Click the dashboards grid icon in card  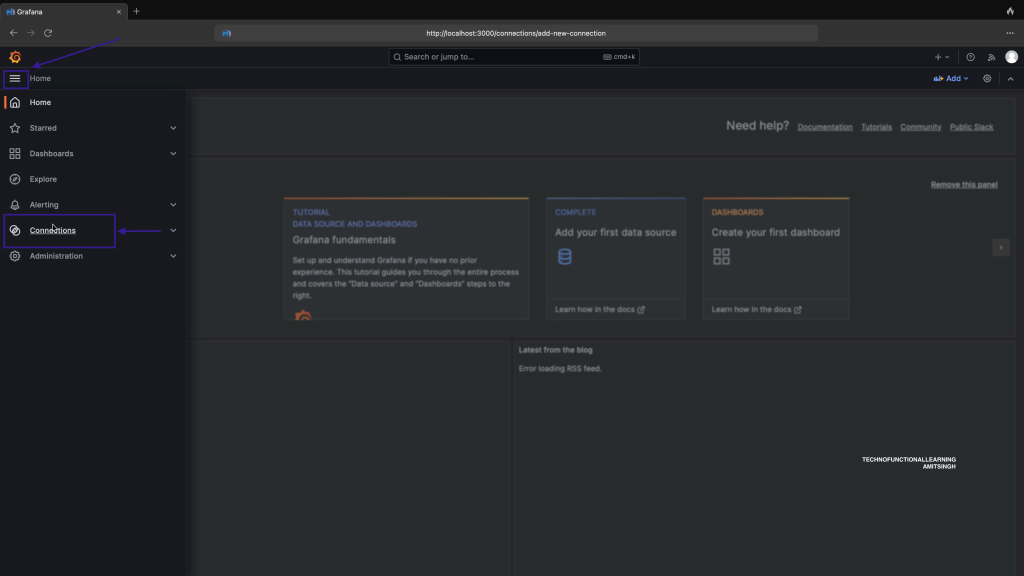721,257
